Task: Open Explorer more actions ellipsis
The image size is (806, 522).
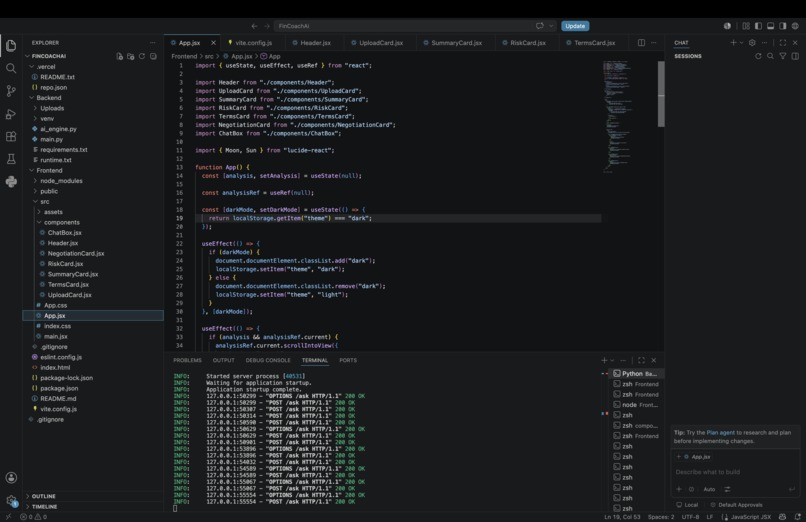Action: pos(153,43)
